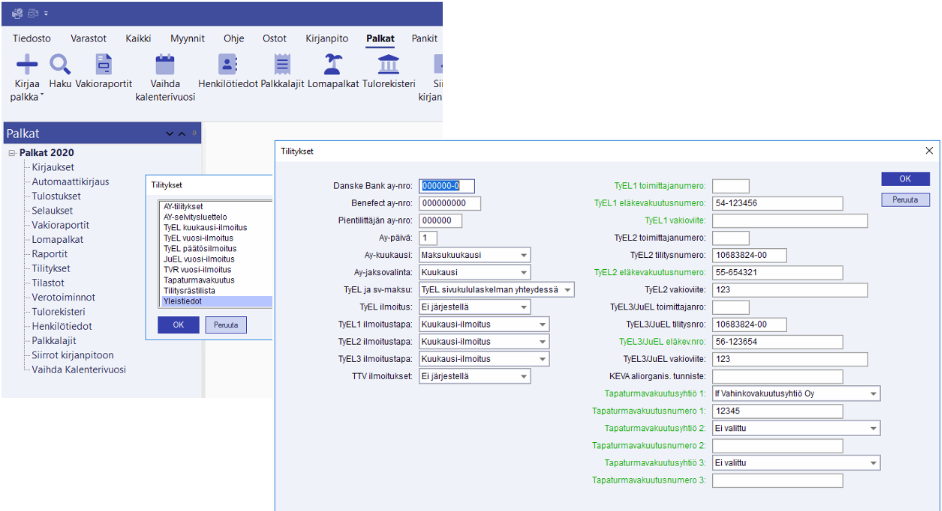
Task: Open Tulorekisteri building icon
Action: click(388, 65)
